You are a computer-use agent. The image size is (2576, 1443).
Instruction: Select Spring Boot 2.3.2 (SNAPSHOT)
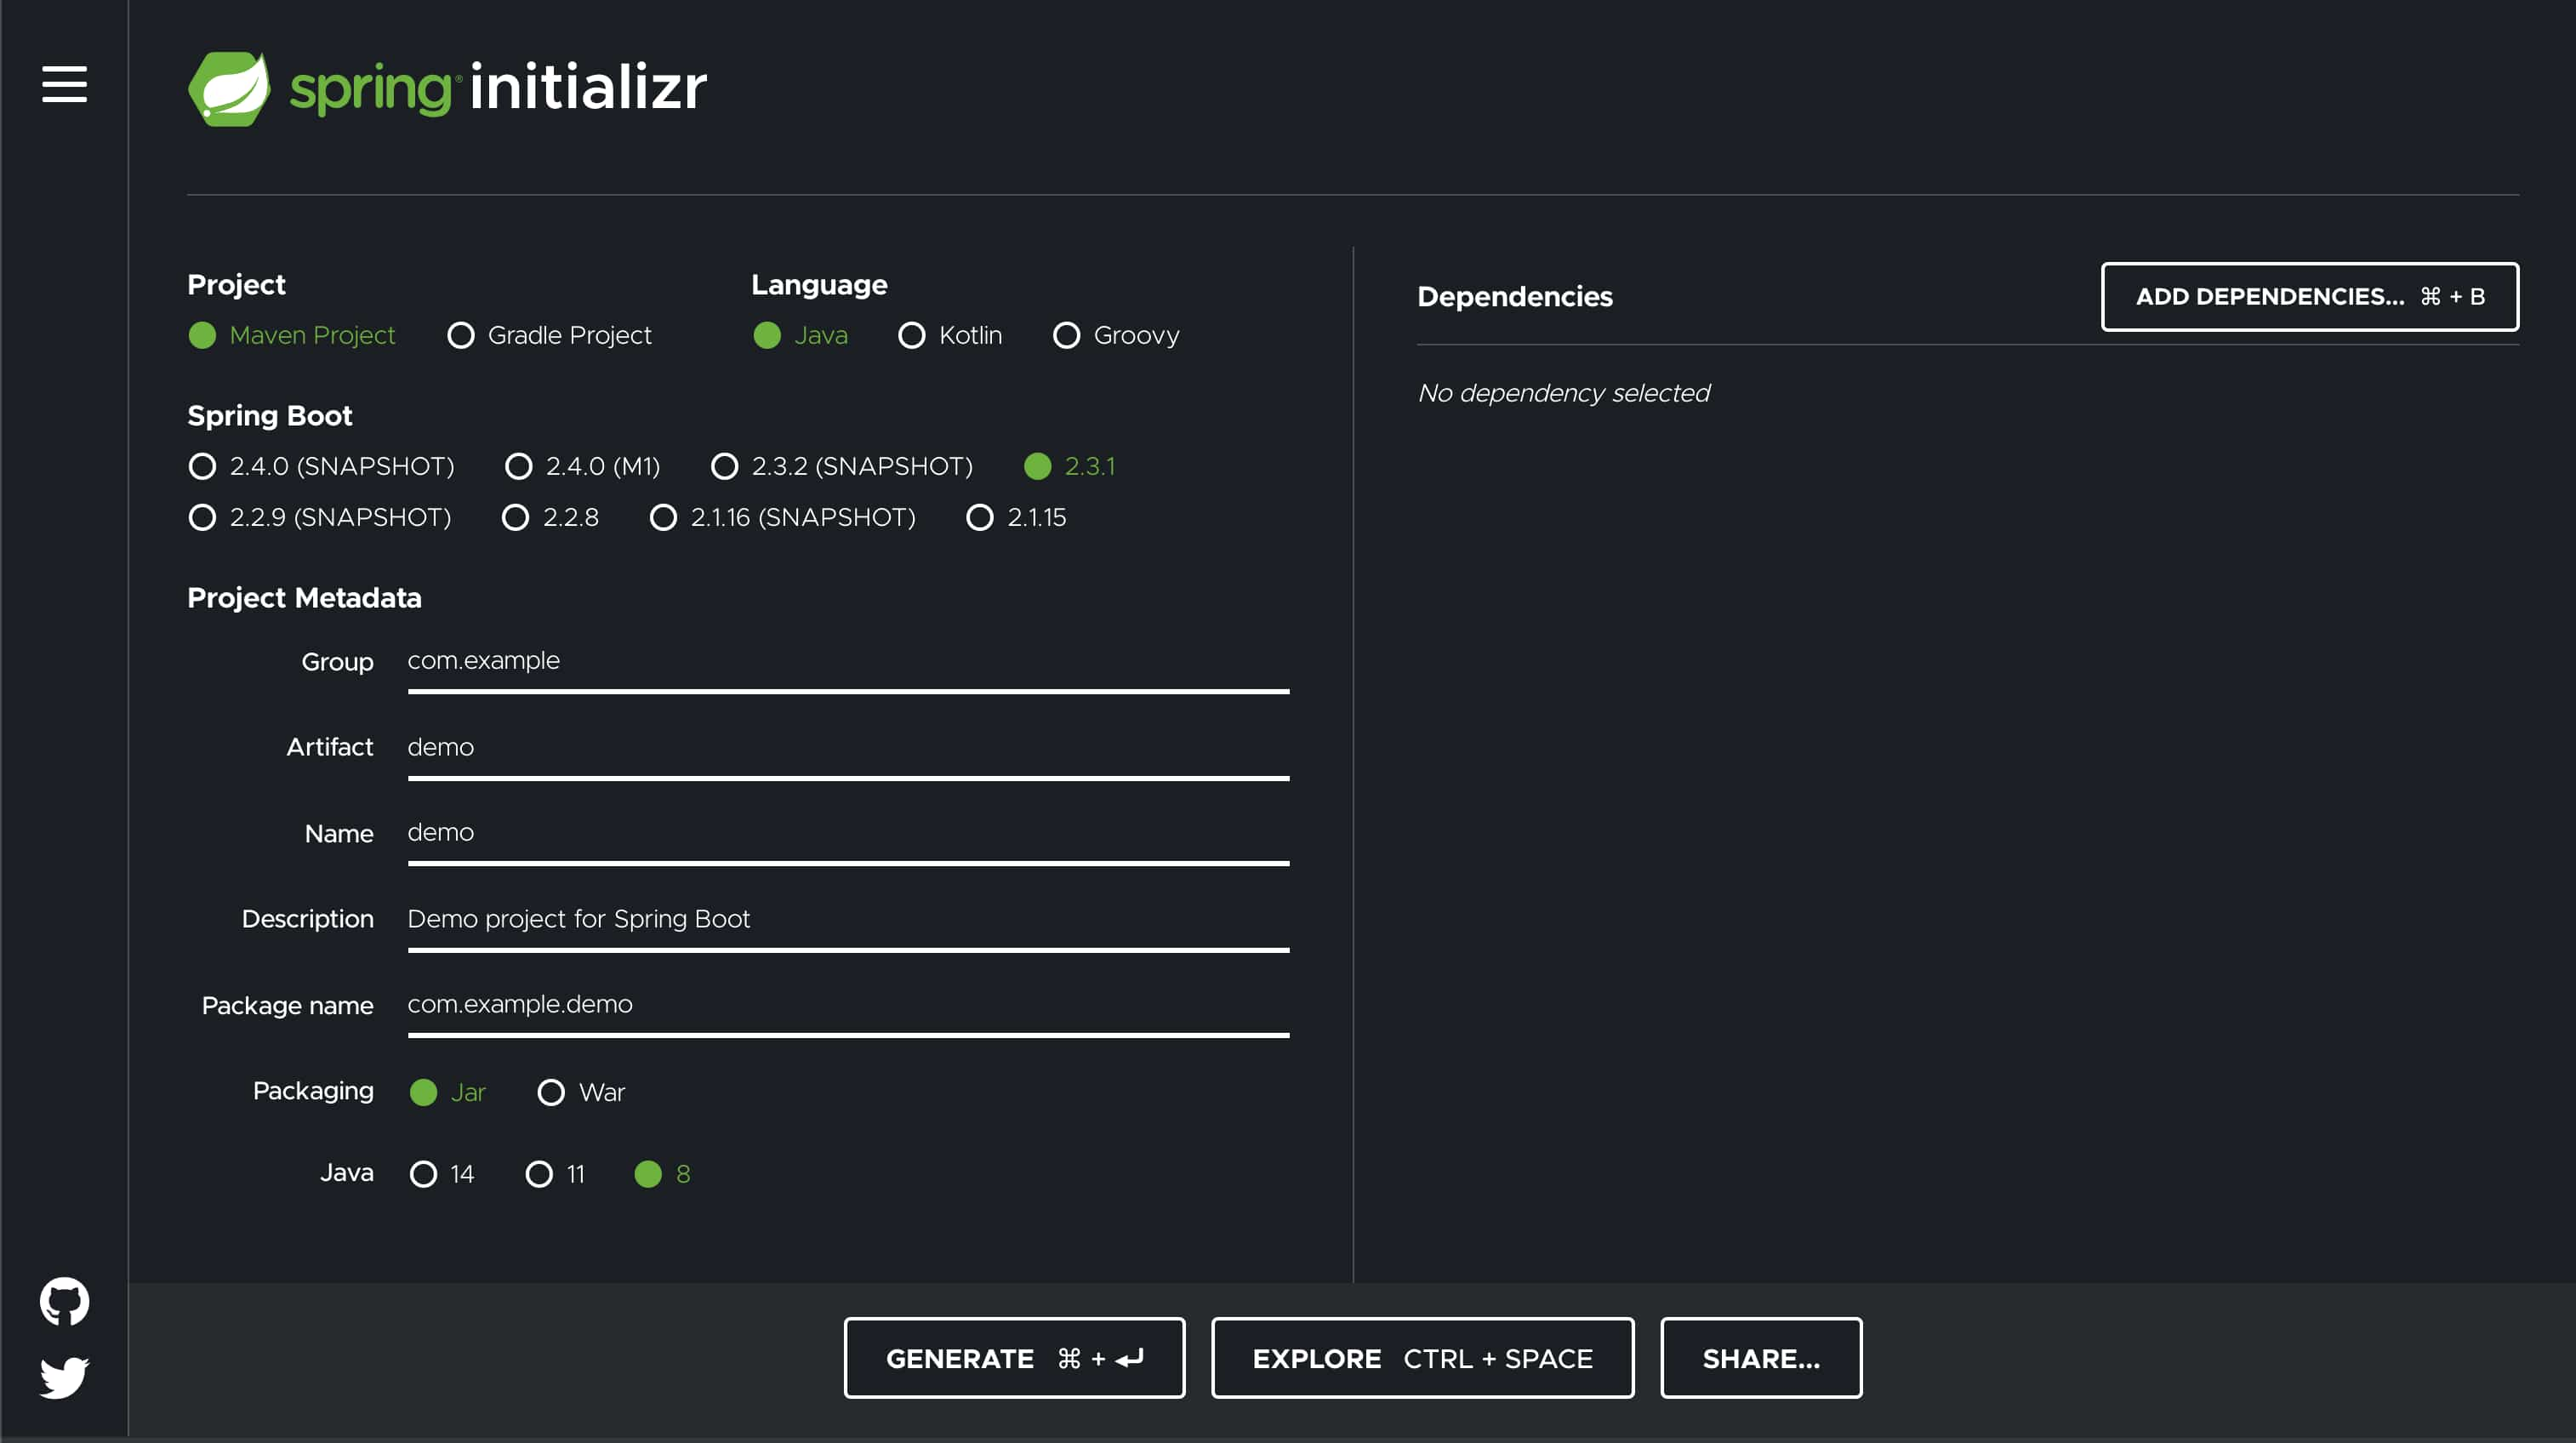[841, 466]
